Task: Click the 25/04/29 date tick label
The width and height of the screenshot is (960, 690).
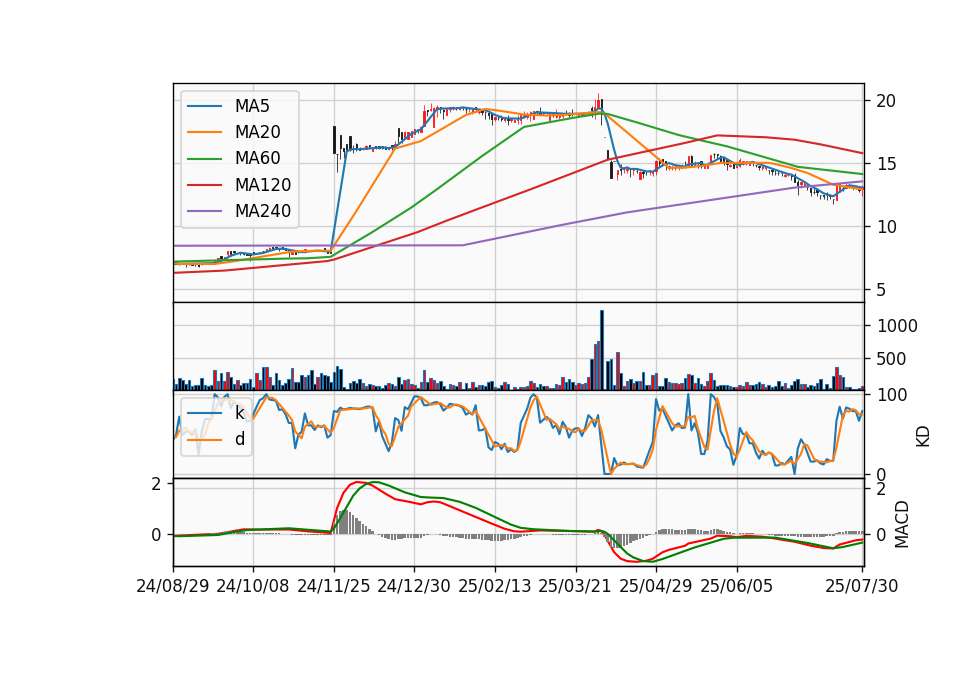Action: [x=656, y=587]
